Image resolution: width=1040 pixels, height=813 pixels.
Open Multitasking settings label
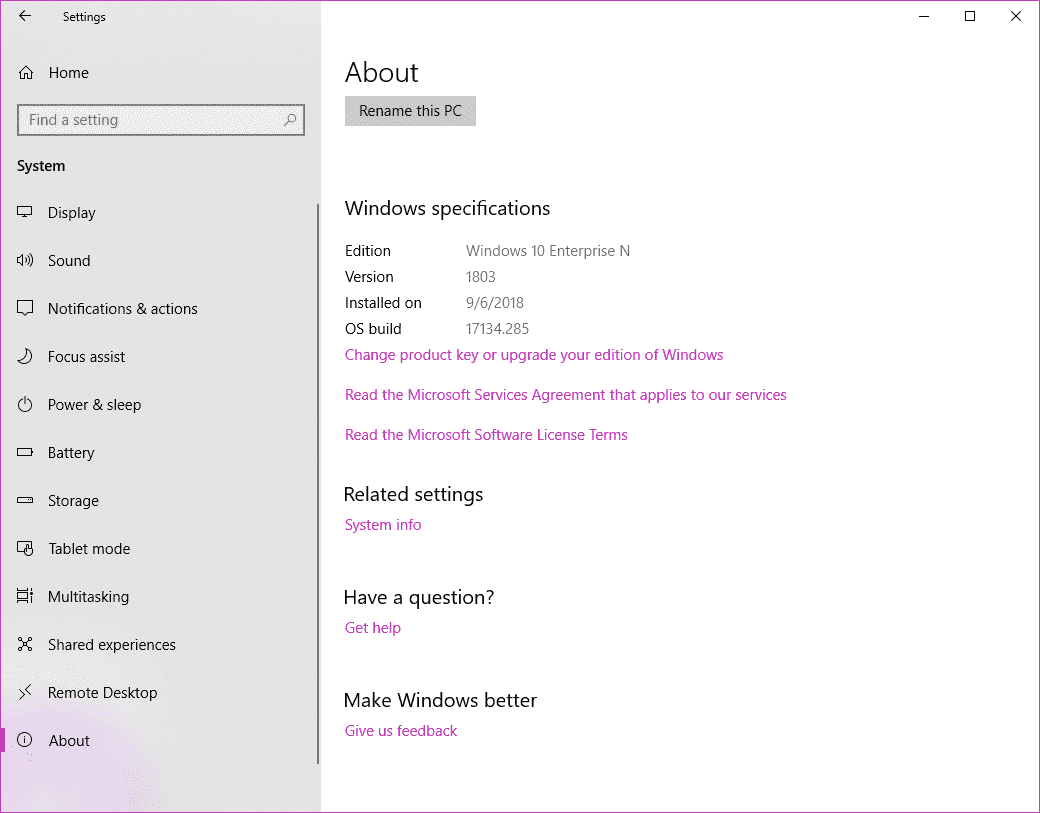[88, 597]
